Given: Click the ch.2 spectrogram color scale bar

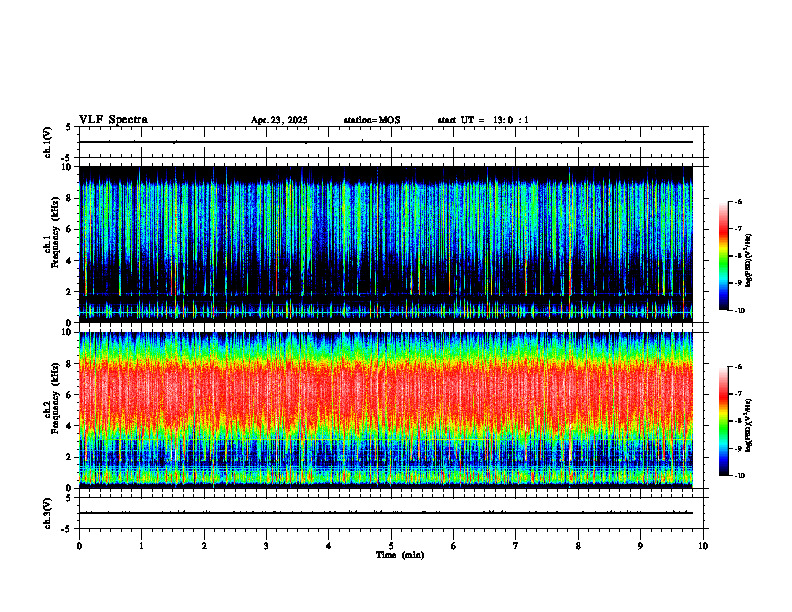Looking at the screenshot, I should click(x=723, y=421).
